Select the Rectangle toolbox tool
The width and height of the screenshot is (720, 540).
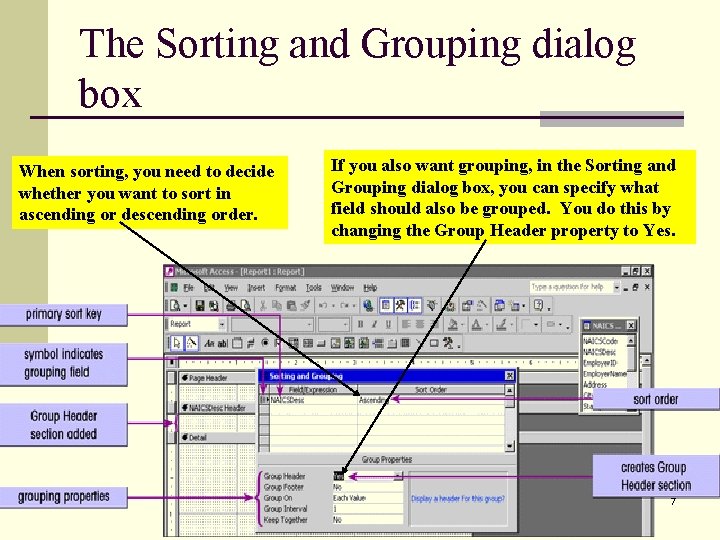point(433,343)
